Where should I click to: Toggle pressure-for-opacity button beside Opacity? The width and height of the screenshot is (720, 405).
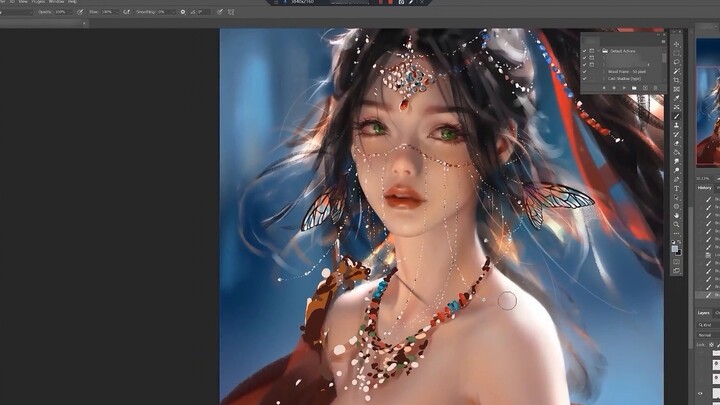coord(80,12)
